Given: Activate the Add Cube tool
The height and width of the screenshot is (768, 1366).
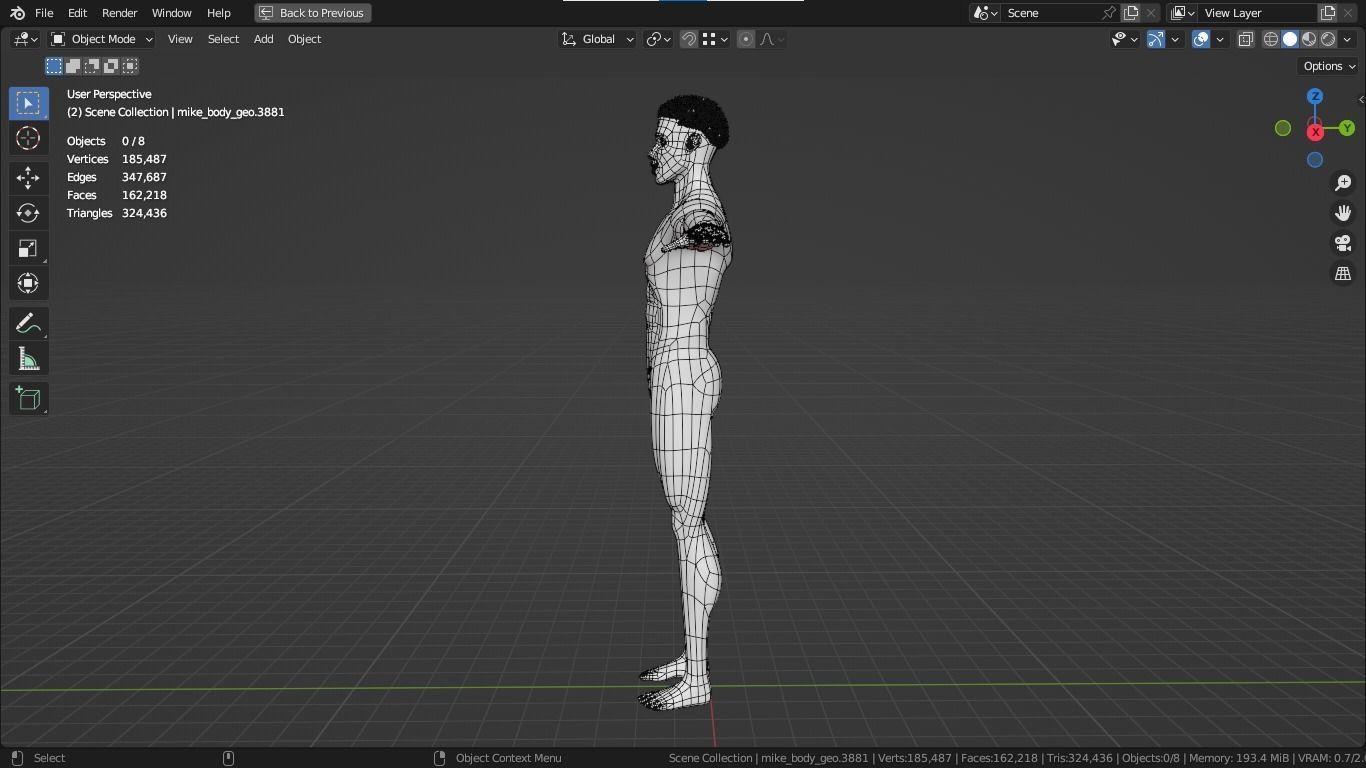Looking at the screenshot, I should coord(28,399).
